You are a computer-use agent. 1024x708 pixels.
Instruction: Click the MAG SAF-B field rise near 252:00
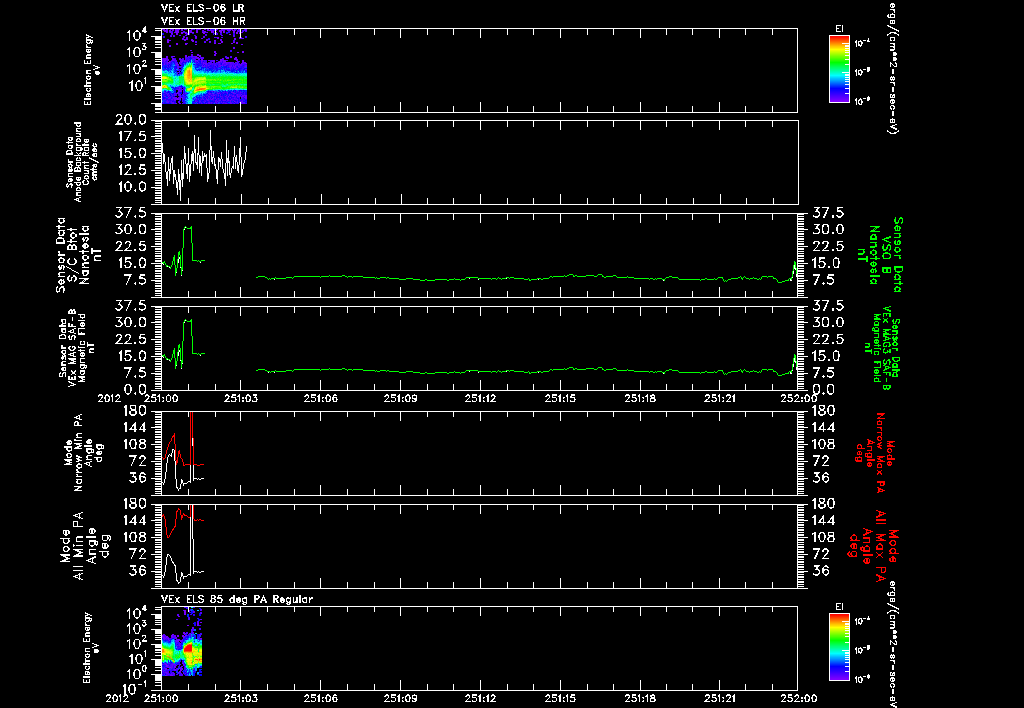tap(793, 364)
